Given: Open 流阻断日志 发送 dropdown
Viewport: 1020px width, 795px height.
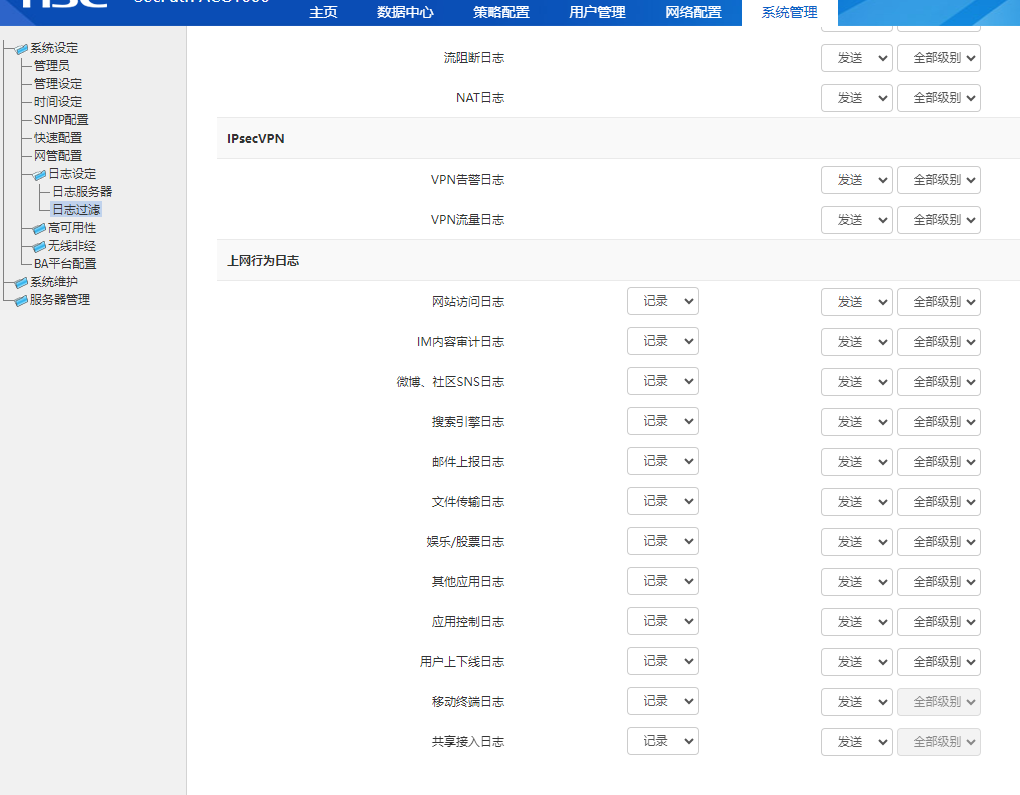Looking at the screenshot, I should (856, 58).
